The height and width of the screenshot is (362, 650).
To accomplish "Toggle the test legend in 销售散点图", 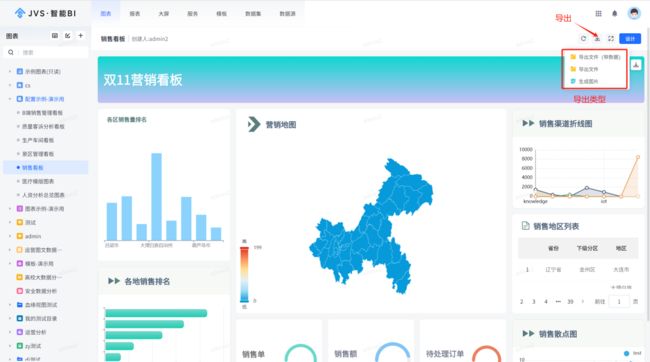I will (632, 353).
